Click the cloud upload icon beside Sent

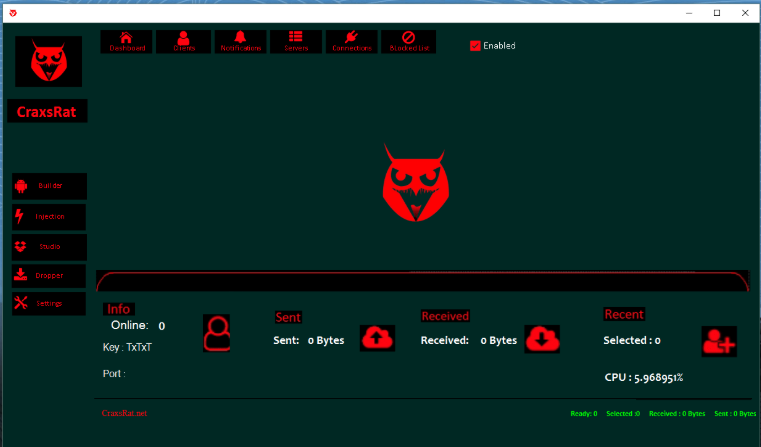click(x=377, y=338)
